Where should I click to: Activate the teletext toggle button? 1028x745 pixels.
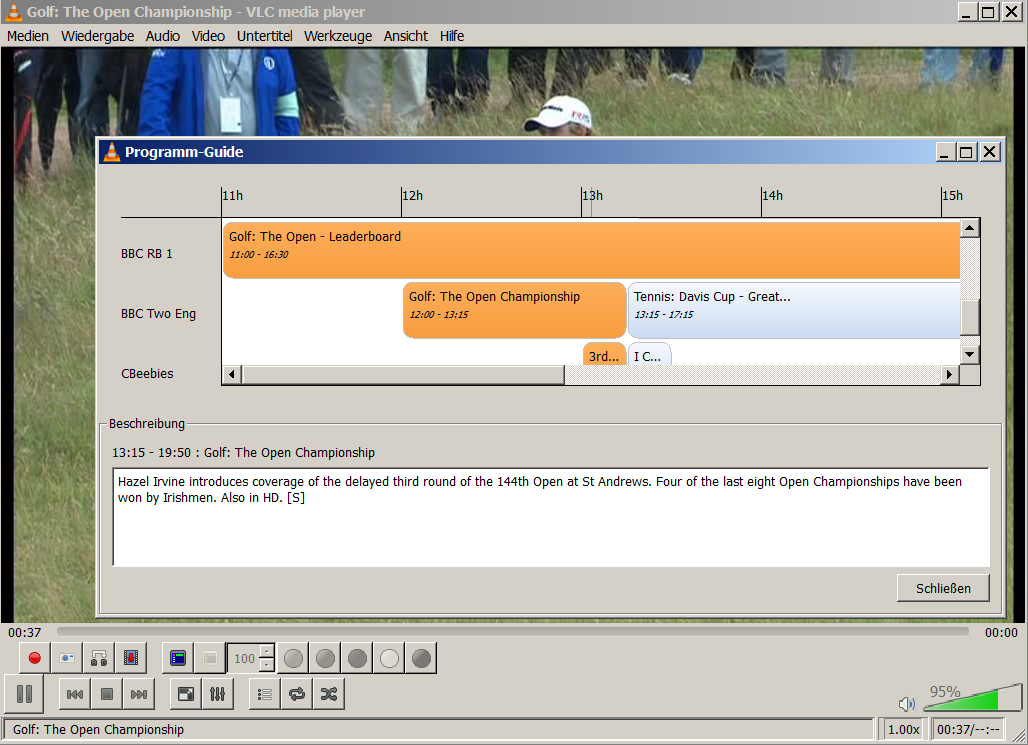pyautogui.click(x=178, y=658)
